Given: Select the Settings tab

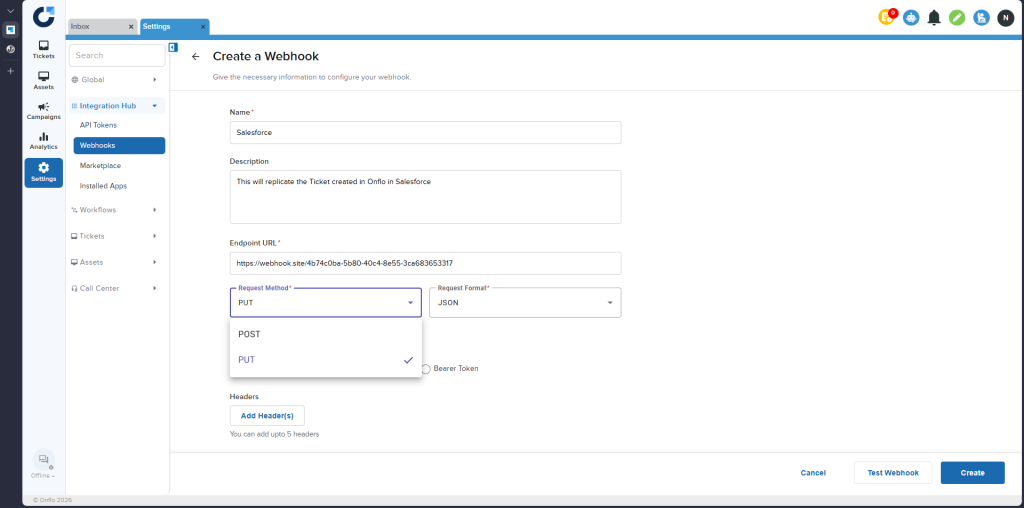Looking at the screenshot, I should point(174,27).
